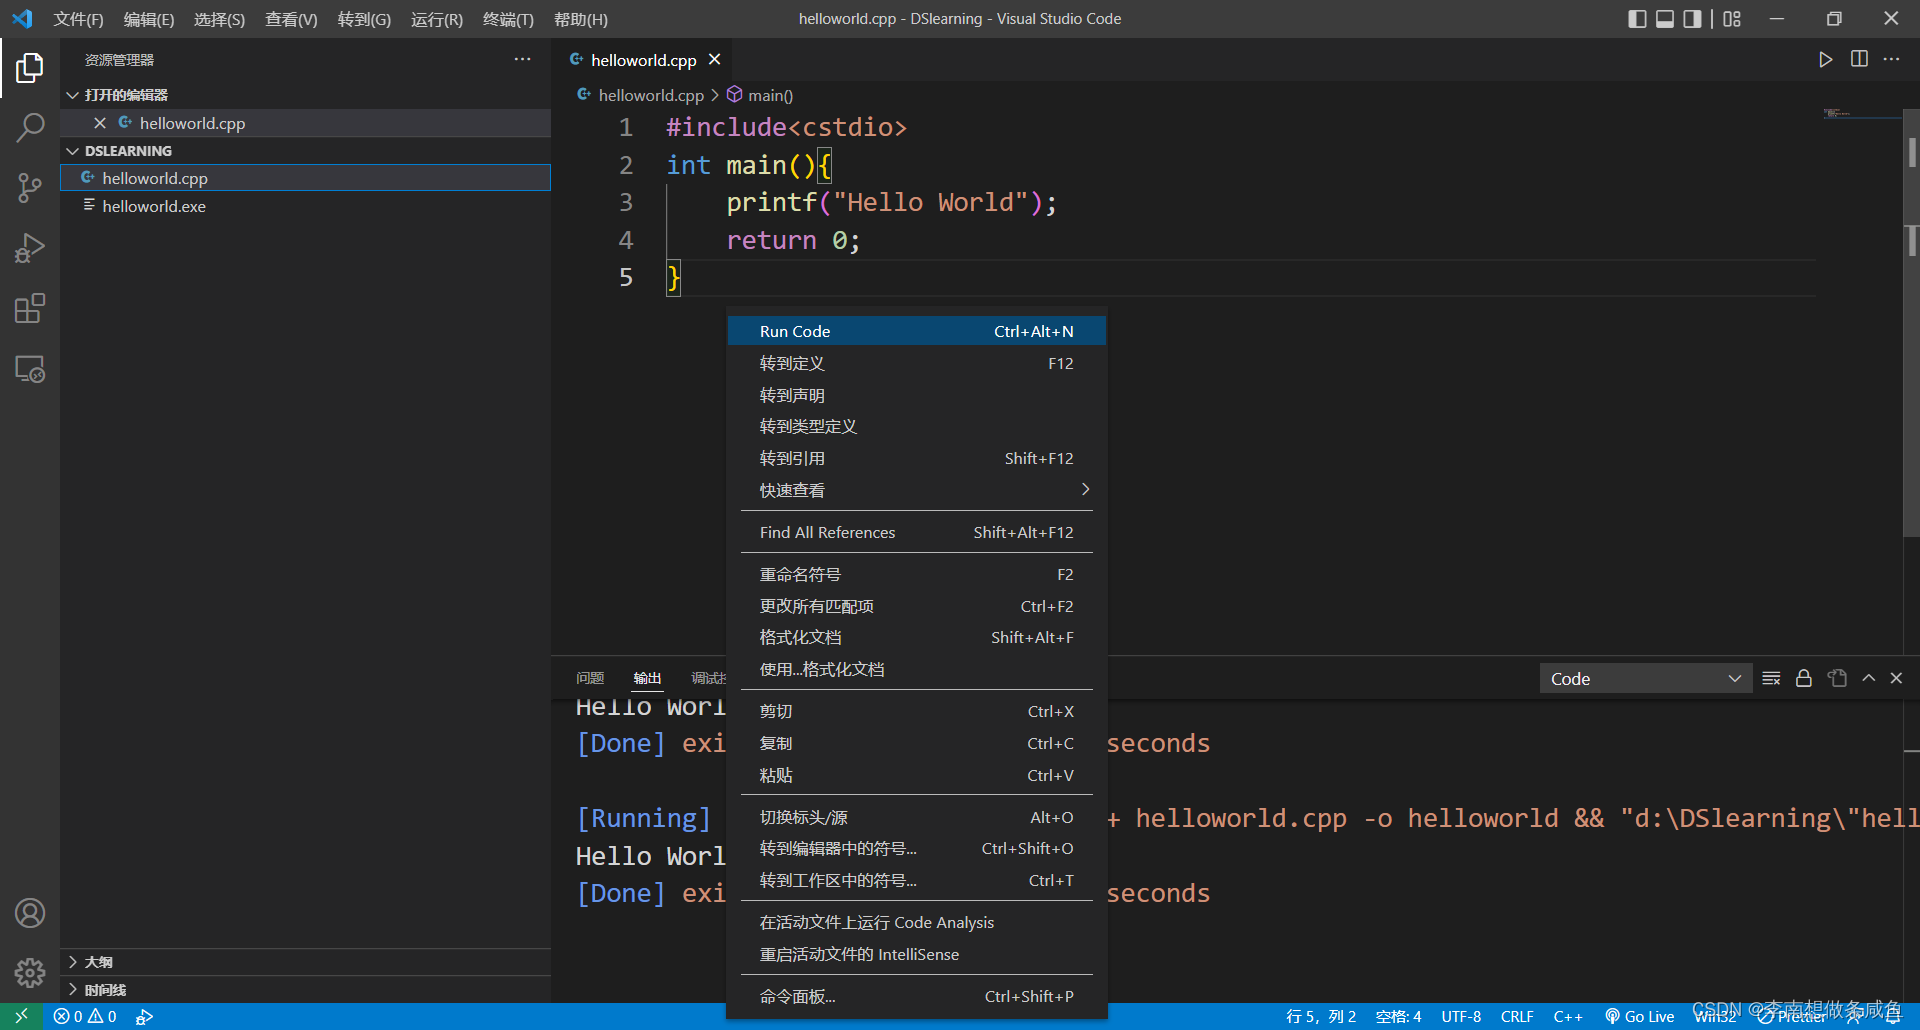1920x1030 pixels.
Task: Change encoding via UTF-8 status item
Action: (1461, 1016)
